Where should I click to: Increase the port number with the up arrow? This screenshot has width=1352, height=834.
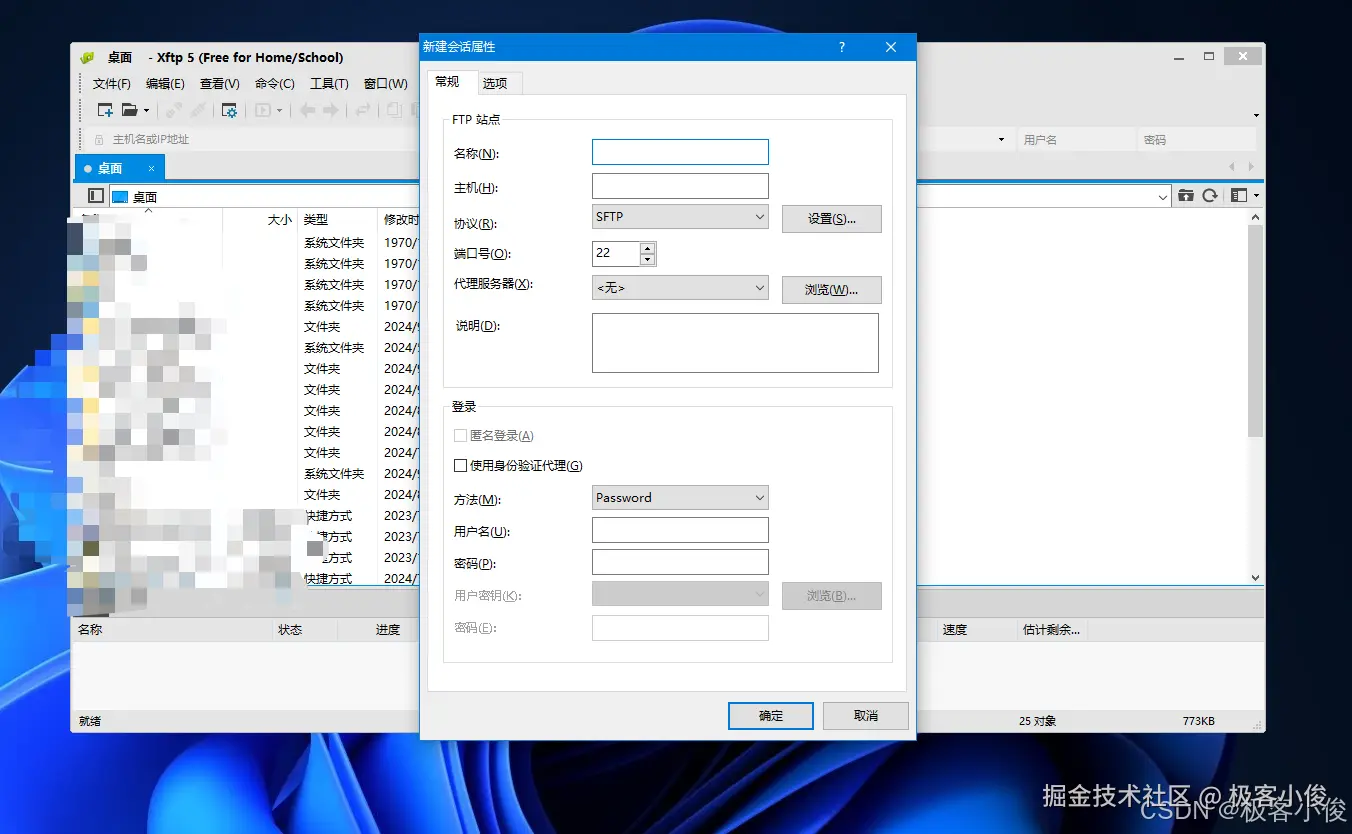(647, 248)
